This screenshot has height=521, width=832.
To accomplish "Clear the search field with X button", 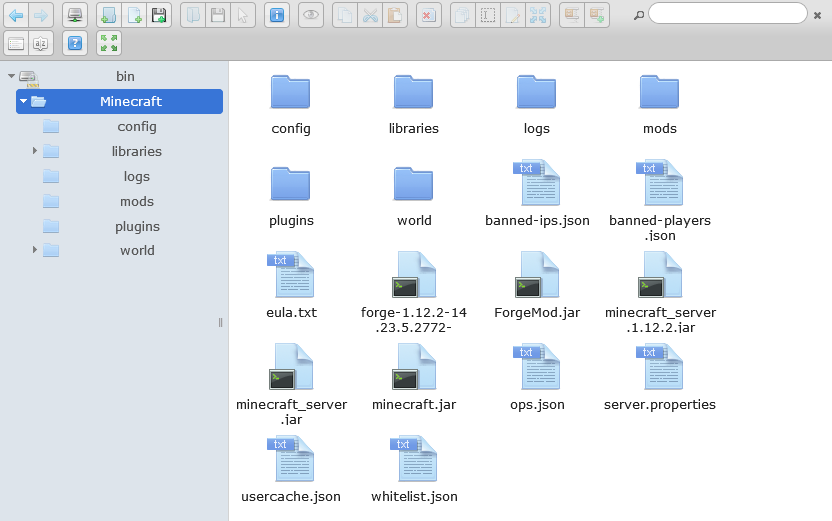I will pyautogui.click(x=817, y=15).
